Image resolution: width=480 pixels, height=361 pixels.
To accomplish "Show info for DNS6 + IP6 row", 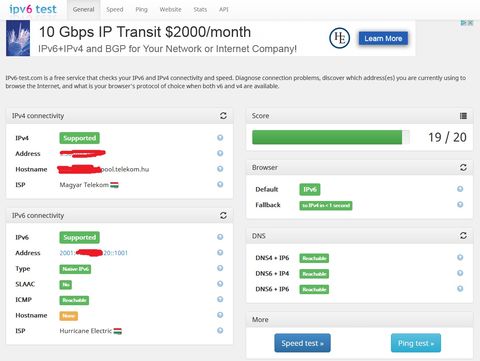I will (460, 289).
